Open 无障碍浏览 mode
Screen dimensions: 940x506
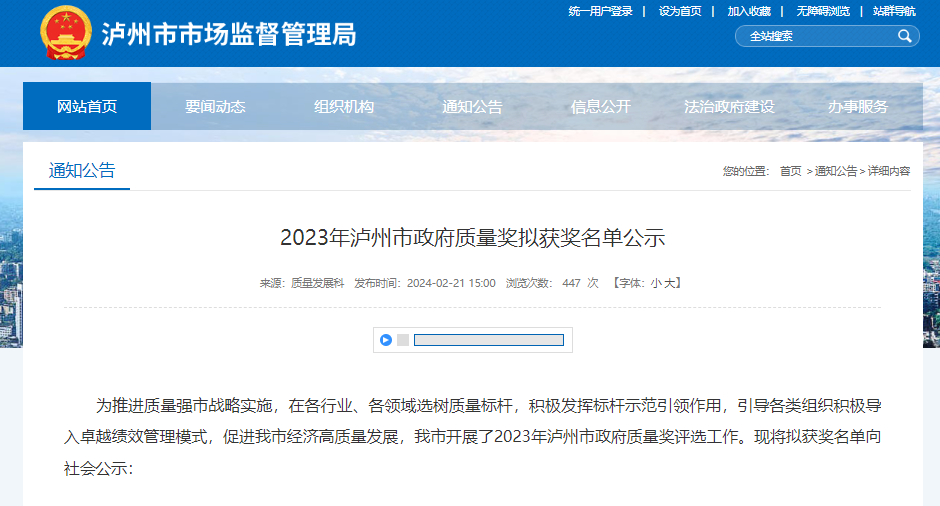coord(822,11)
